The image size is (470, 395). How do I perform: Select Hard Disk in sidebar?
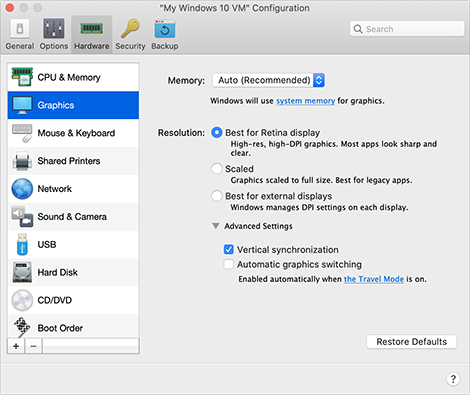tap(73, 272)
